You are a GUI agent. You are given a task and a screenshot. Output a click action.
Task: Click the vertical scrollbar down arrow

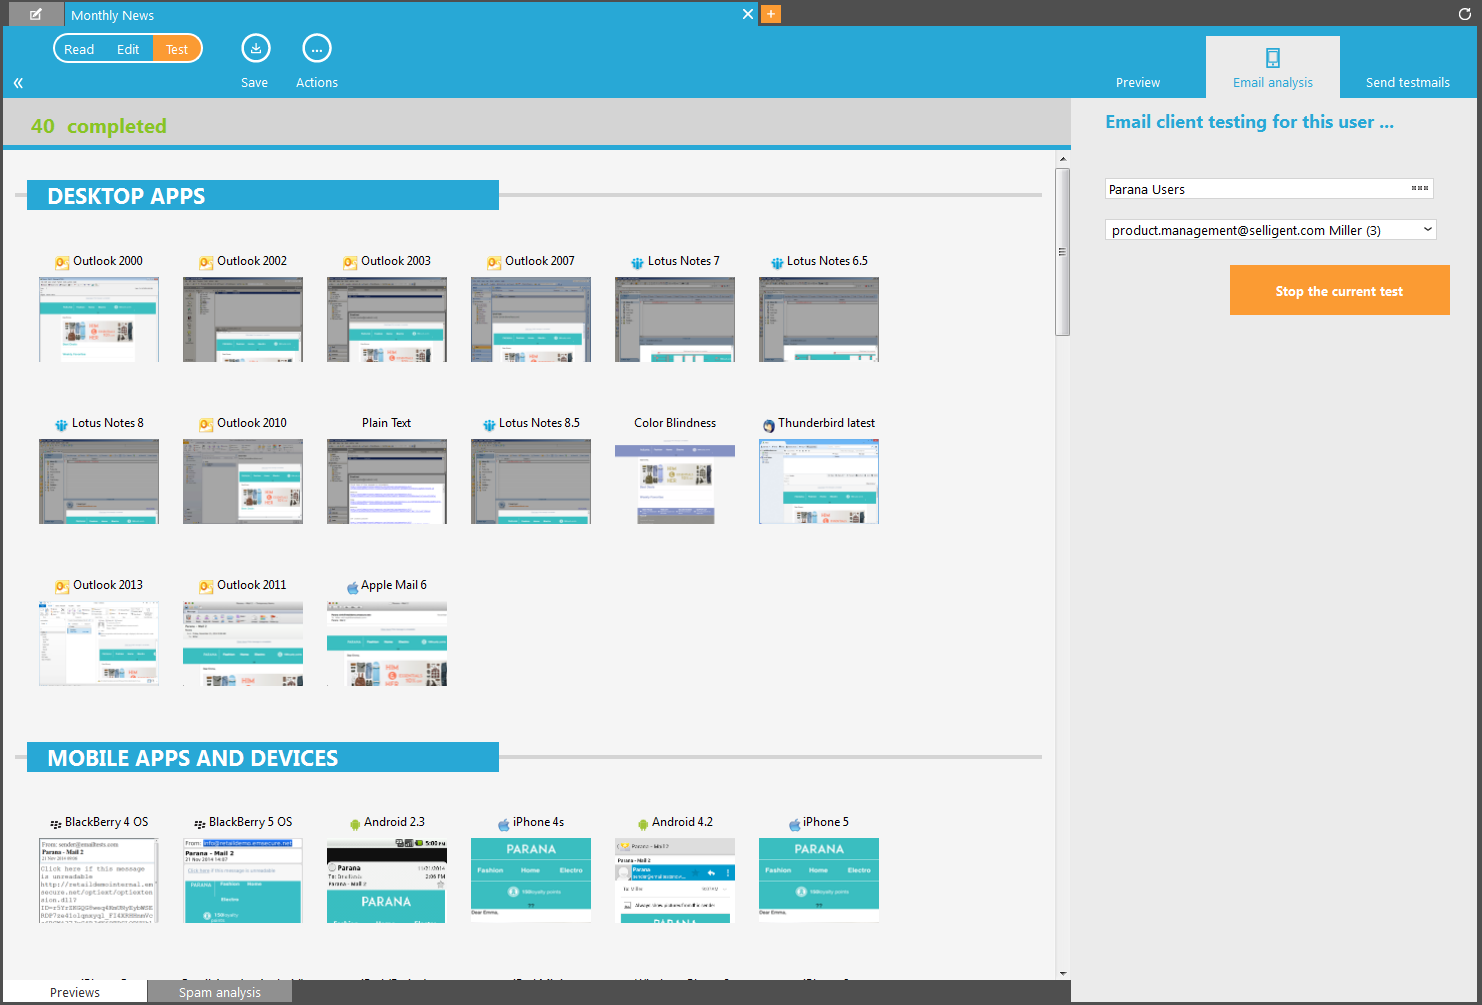1062,973
